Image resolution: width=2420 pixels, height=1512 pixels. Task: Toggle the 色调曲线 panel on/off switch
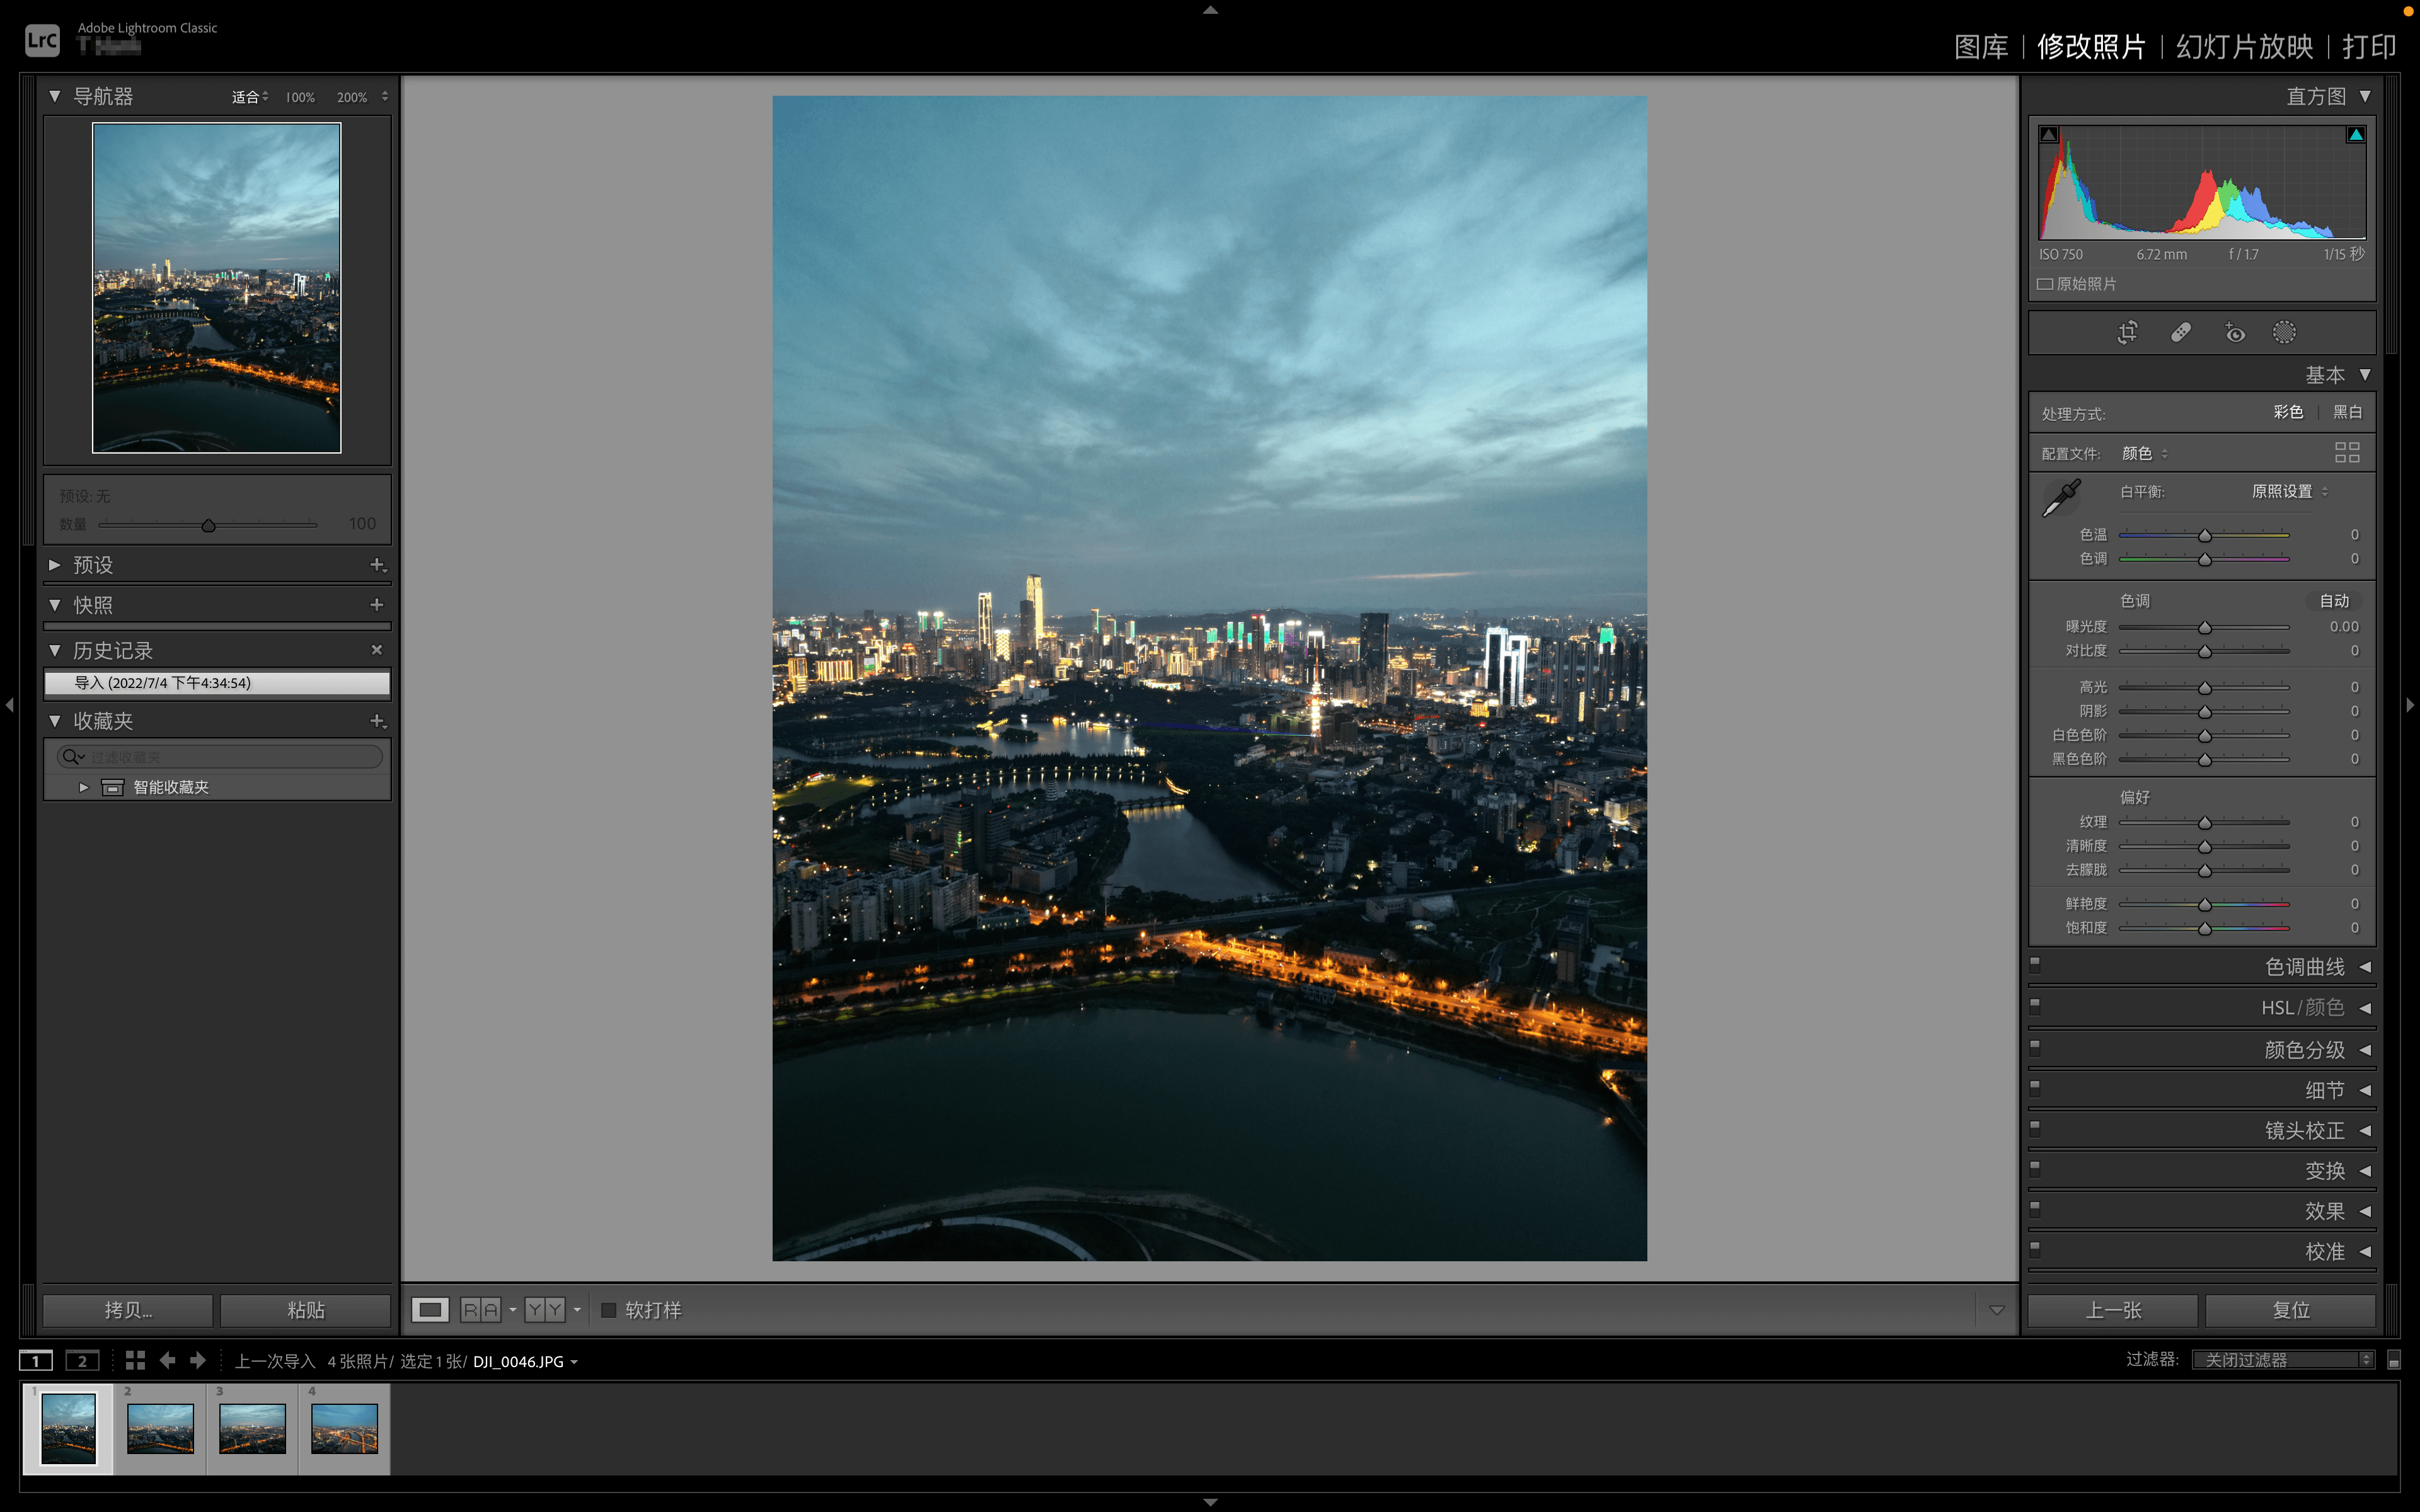(2035, 965)
